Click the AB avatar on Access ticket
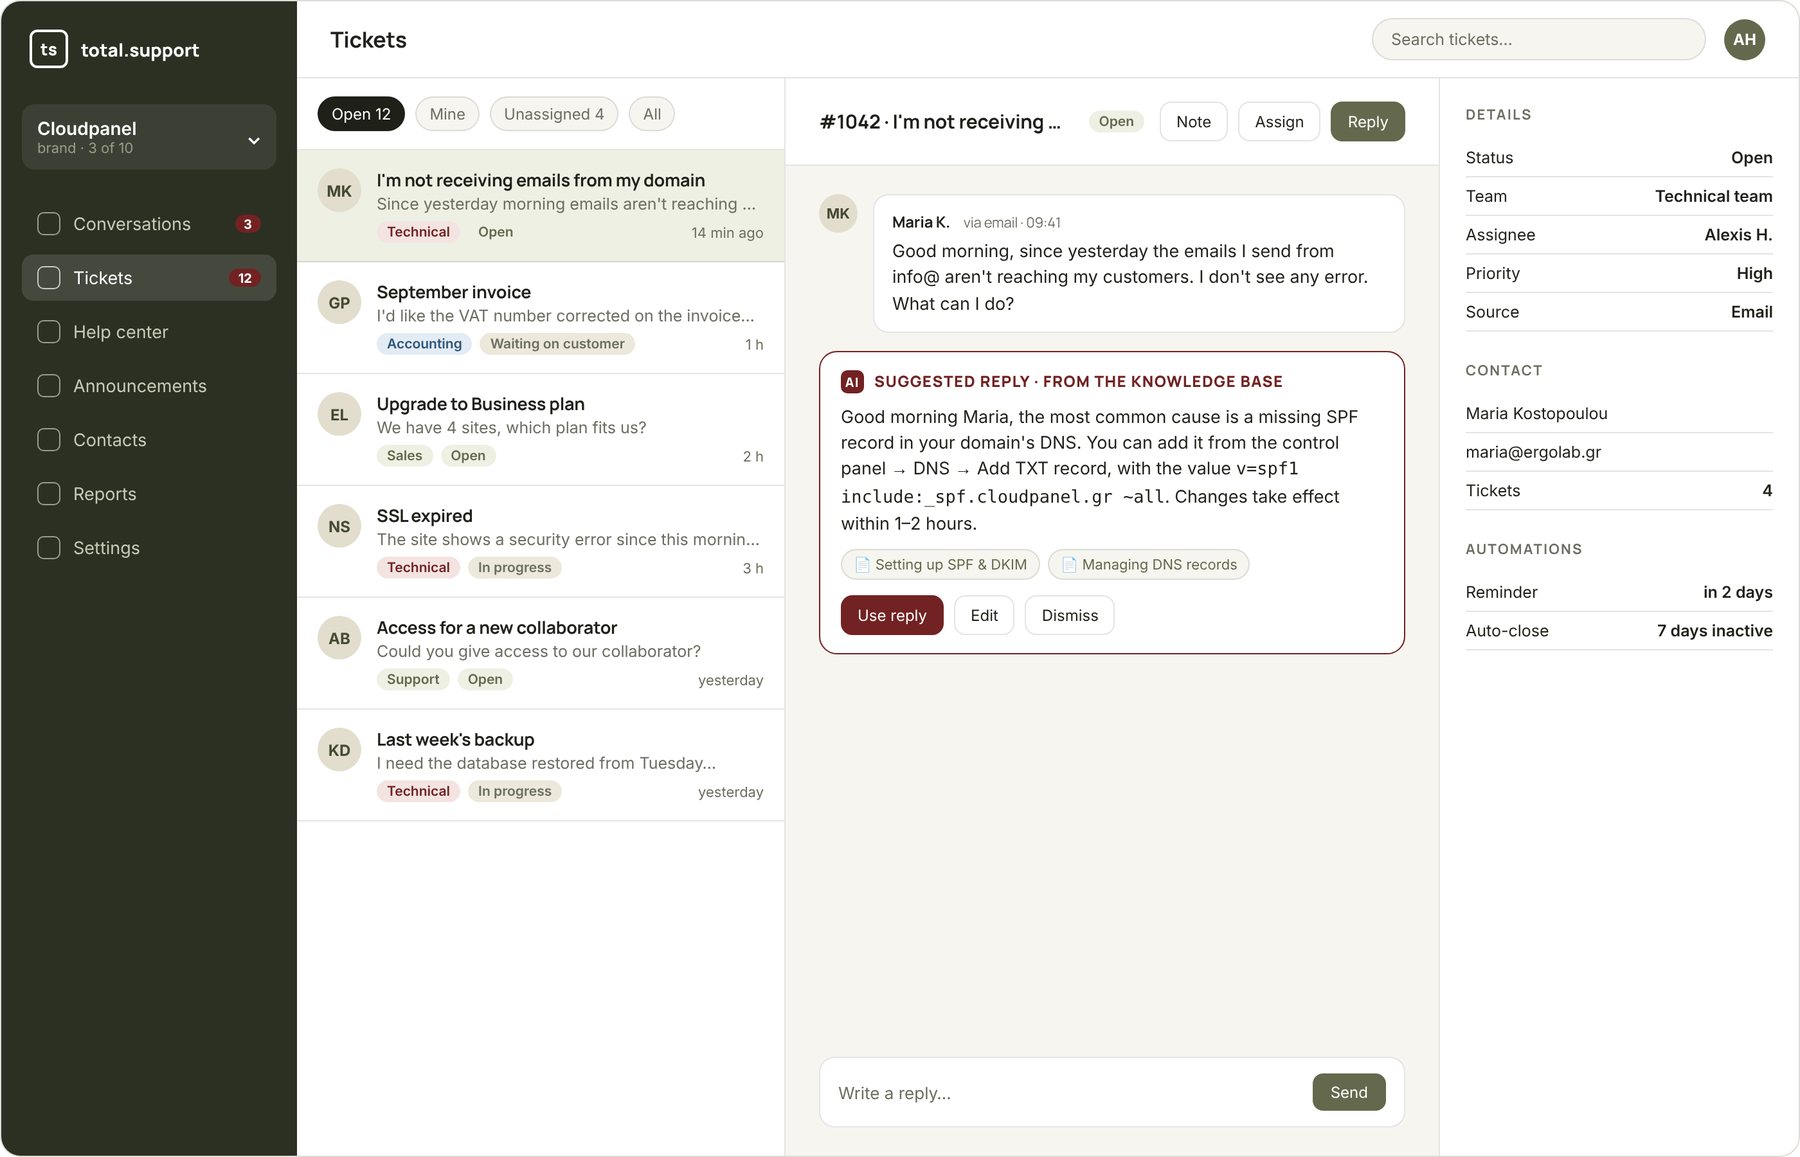Screen dimensions: 1800x1157 pyautogui.click(x=339, y=639)
